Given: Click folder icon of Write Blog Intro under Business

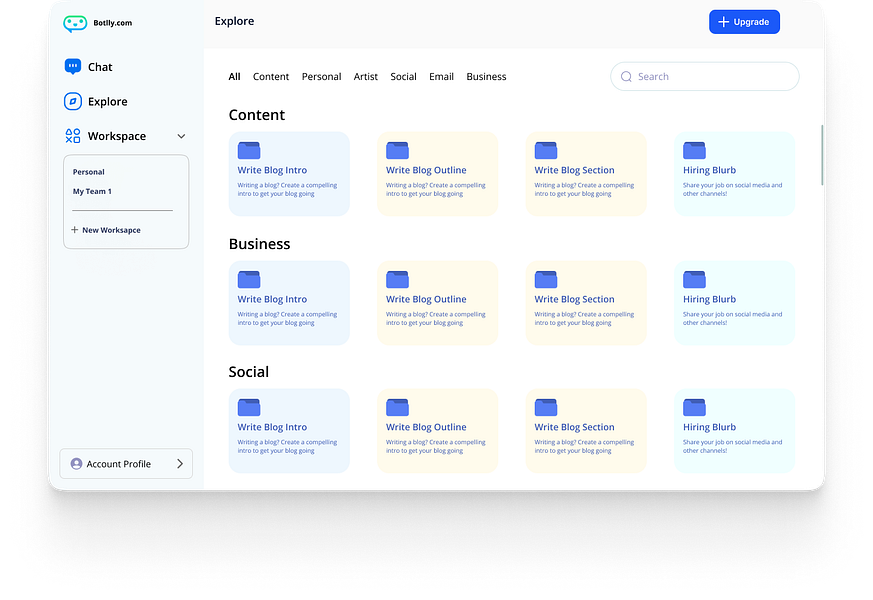Looking at the screenshot, I should click(x=249, y=279).
